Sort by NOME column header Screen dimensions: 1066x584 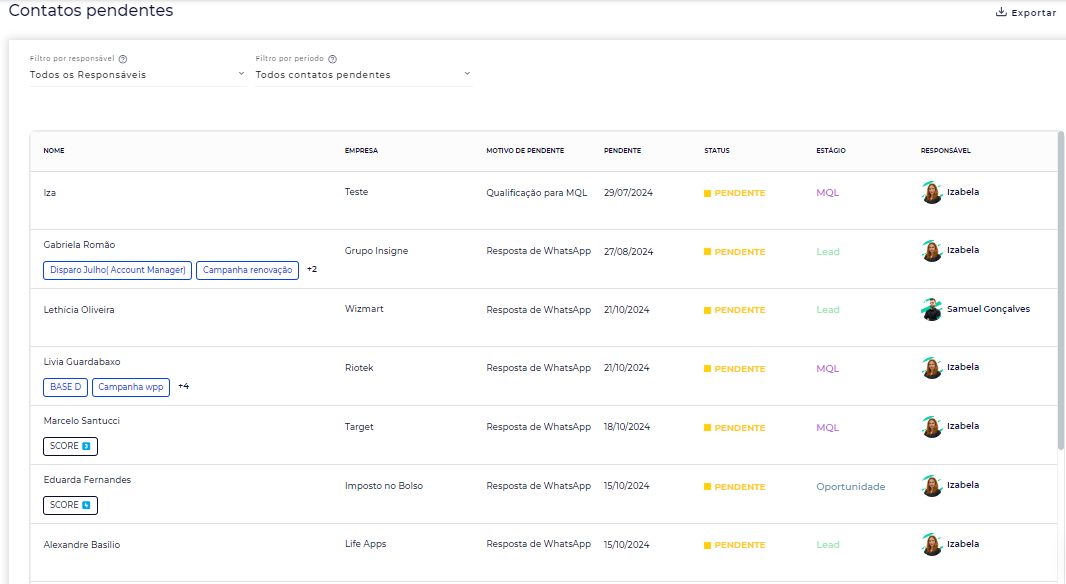(x=54, y=150)
